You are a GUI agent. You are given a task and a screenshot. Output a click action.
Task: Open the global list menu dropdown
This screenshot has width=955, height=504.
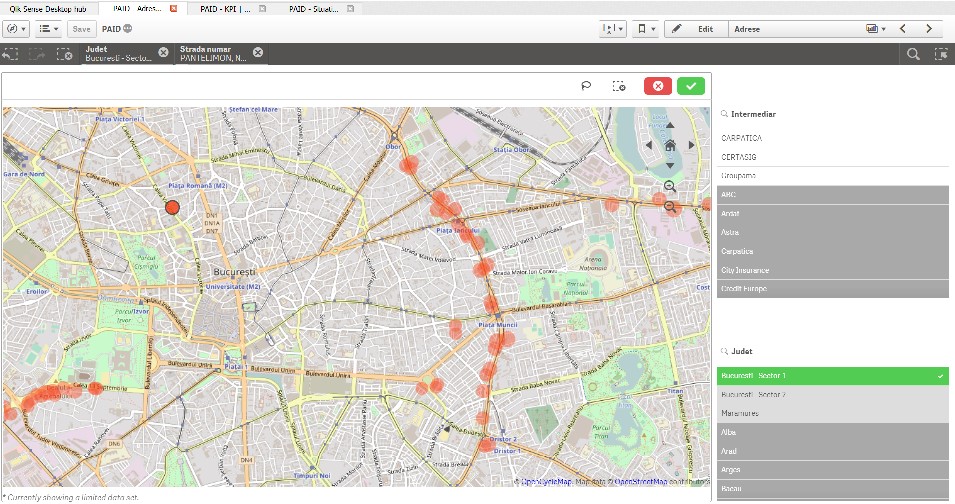coord(49,29)
